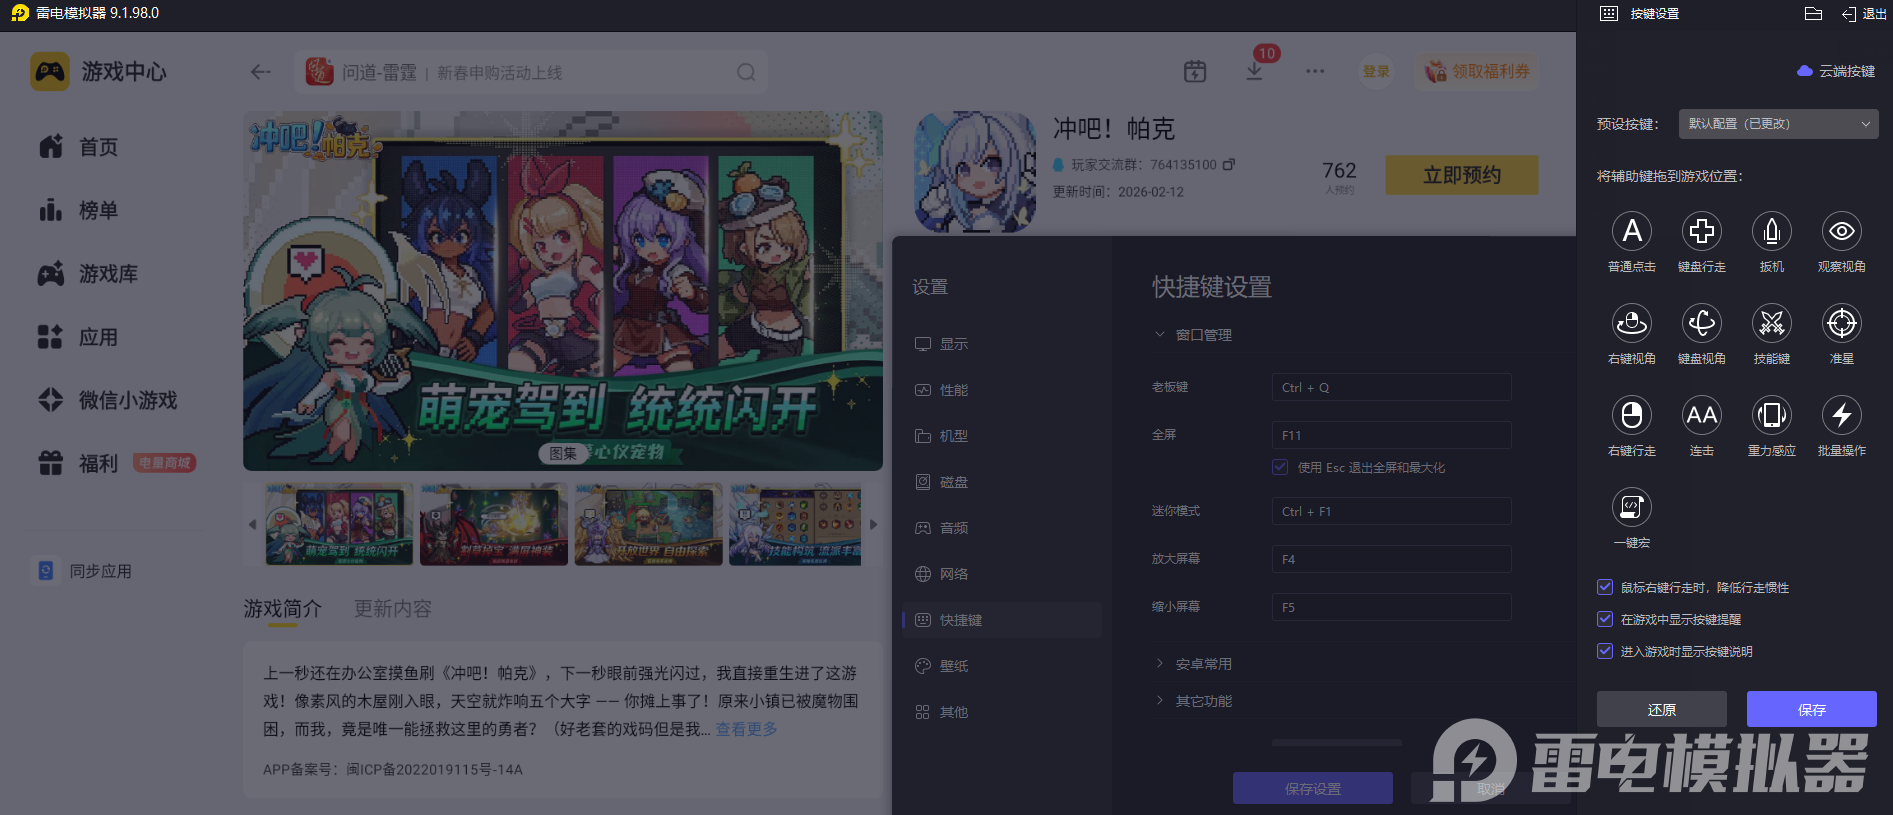This screenshot has height=815, width=1893.
Task: Go to 首页 in the sidebar
Action: (x=78, y=147)
